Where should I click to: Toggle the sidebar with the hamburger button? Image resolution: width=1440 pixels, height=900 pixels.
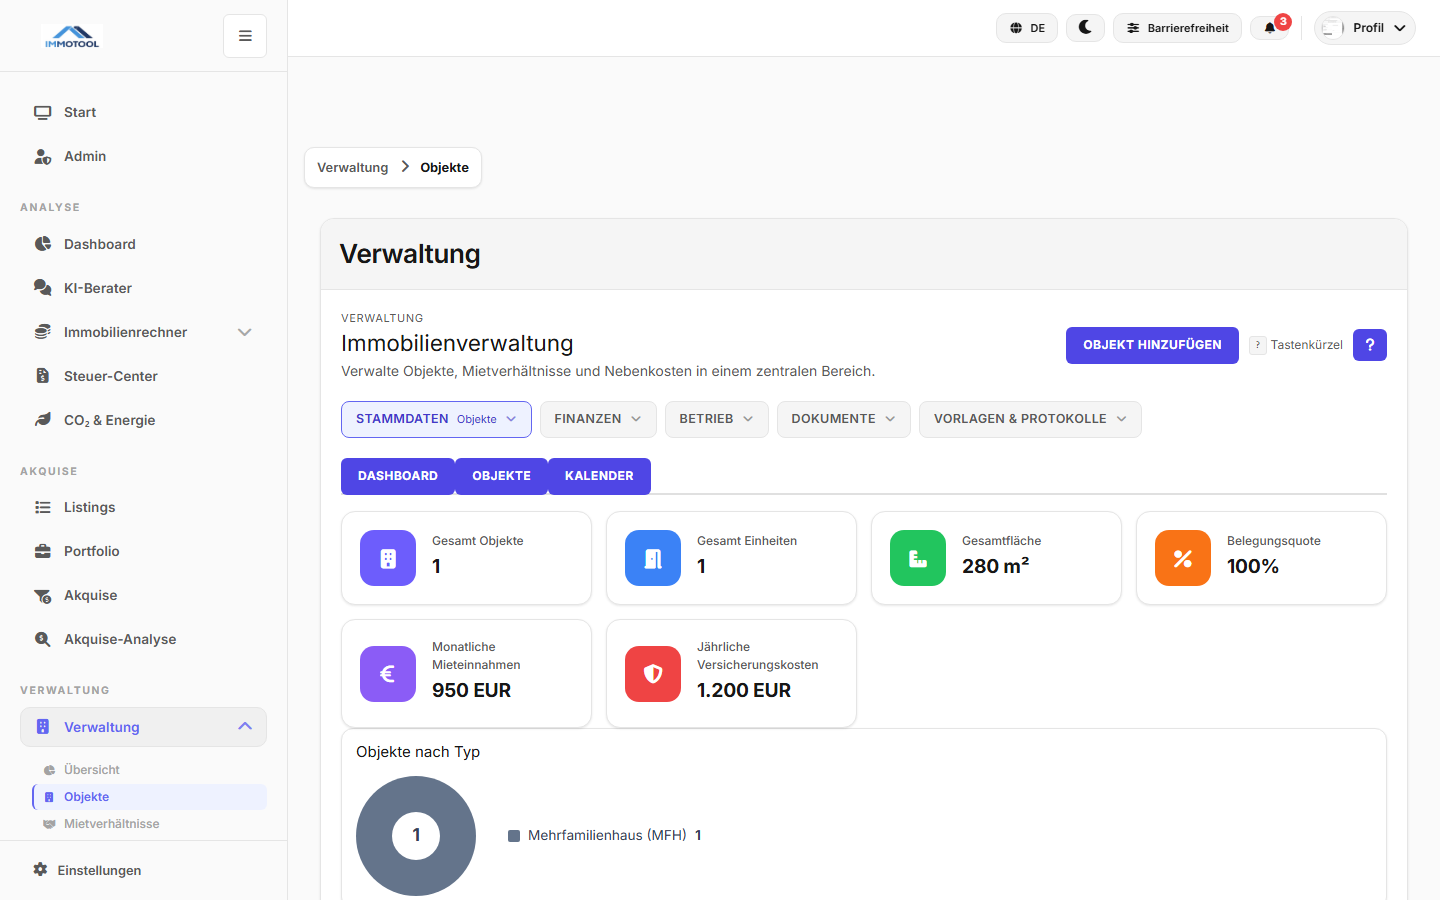244,35
